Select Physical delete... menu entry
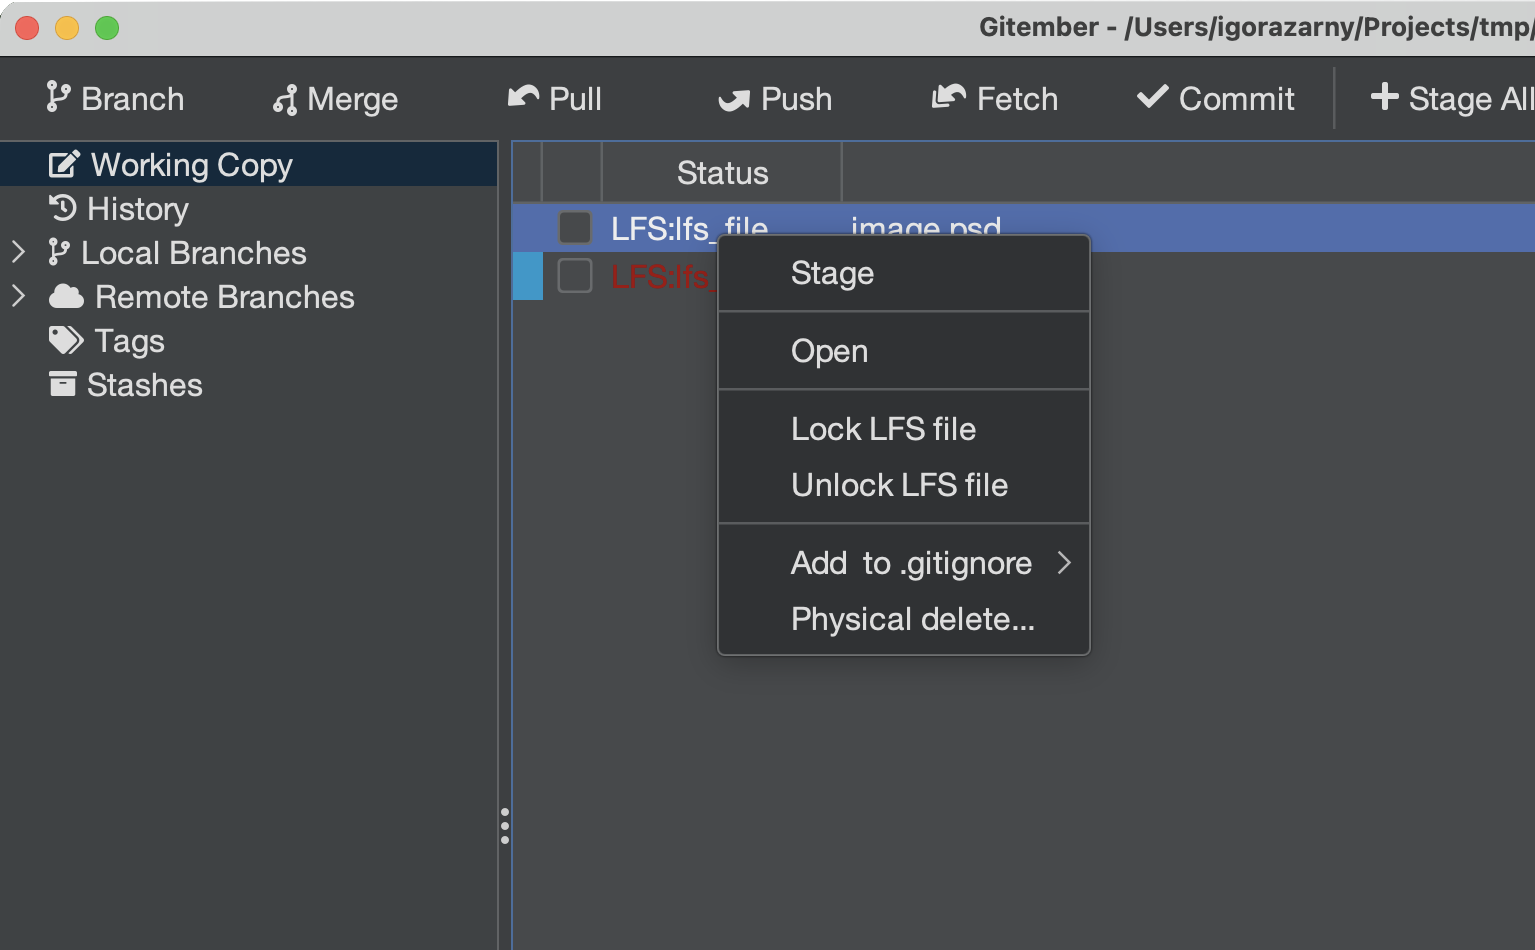This screenshot has height=950, width=1535. [904, 619]
